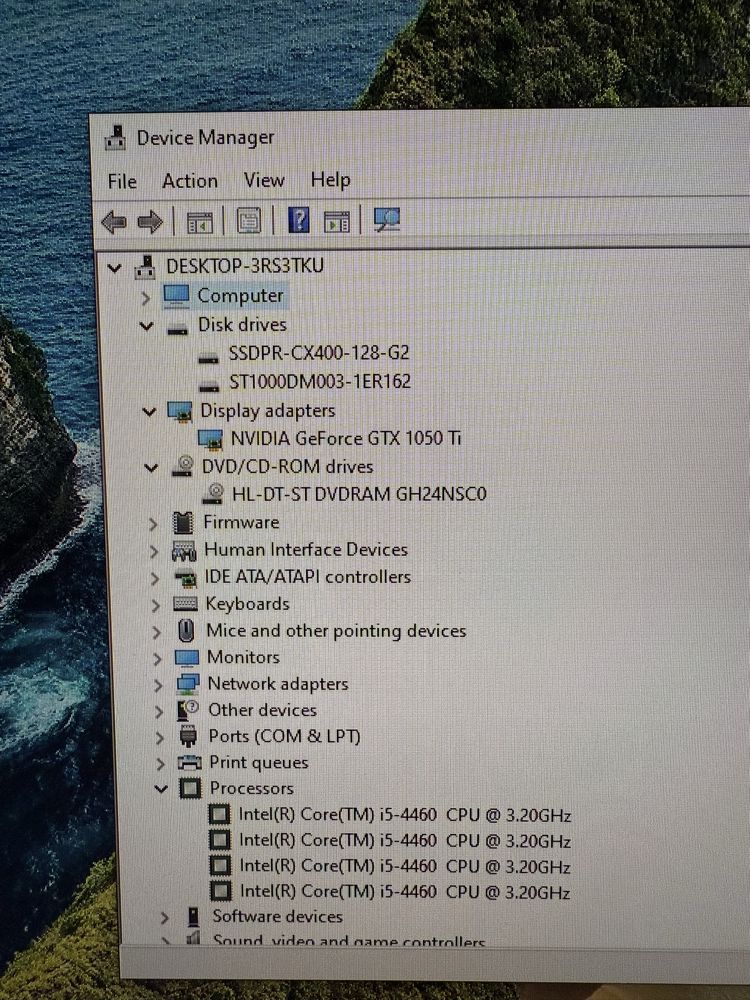The height and width of the screenshot is (1000, 750).
Task: Select the 'Sound, video and game controllers' row
Action: pyautogui.click(x=349, y=940)
